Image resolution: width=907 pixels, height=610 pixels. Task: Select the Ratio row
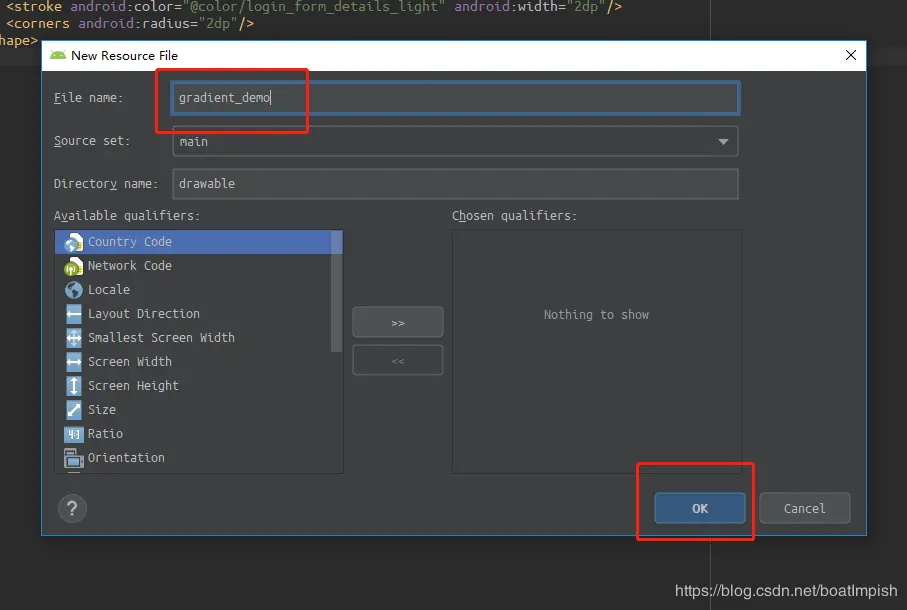(193, 434)
